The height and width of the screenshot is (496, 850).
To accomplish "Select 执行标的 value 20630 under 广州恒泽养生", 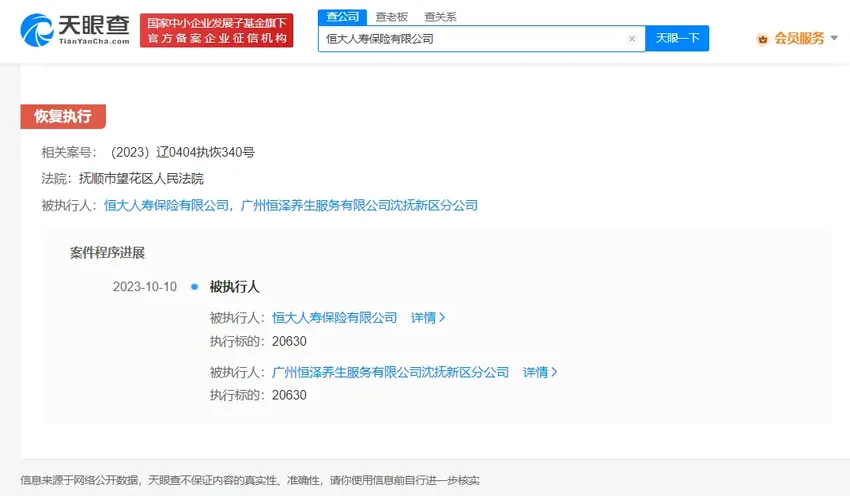I will point(289,395).
